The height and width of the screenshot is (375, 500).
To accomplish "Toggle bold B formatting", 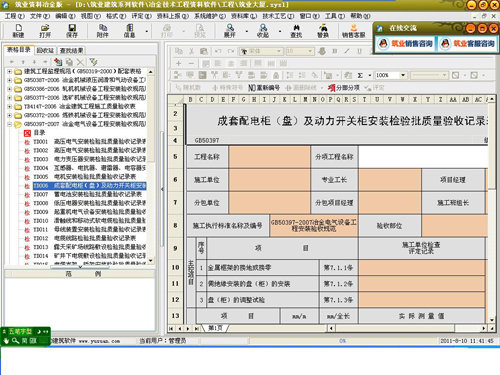I will click(x=335, y=51).
